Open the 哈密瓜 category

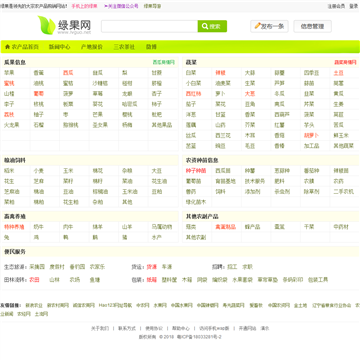click(x=130, y=104)
